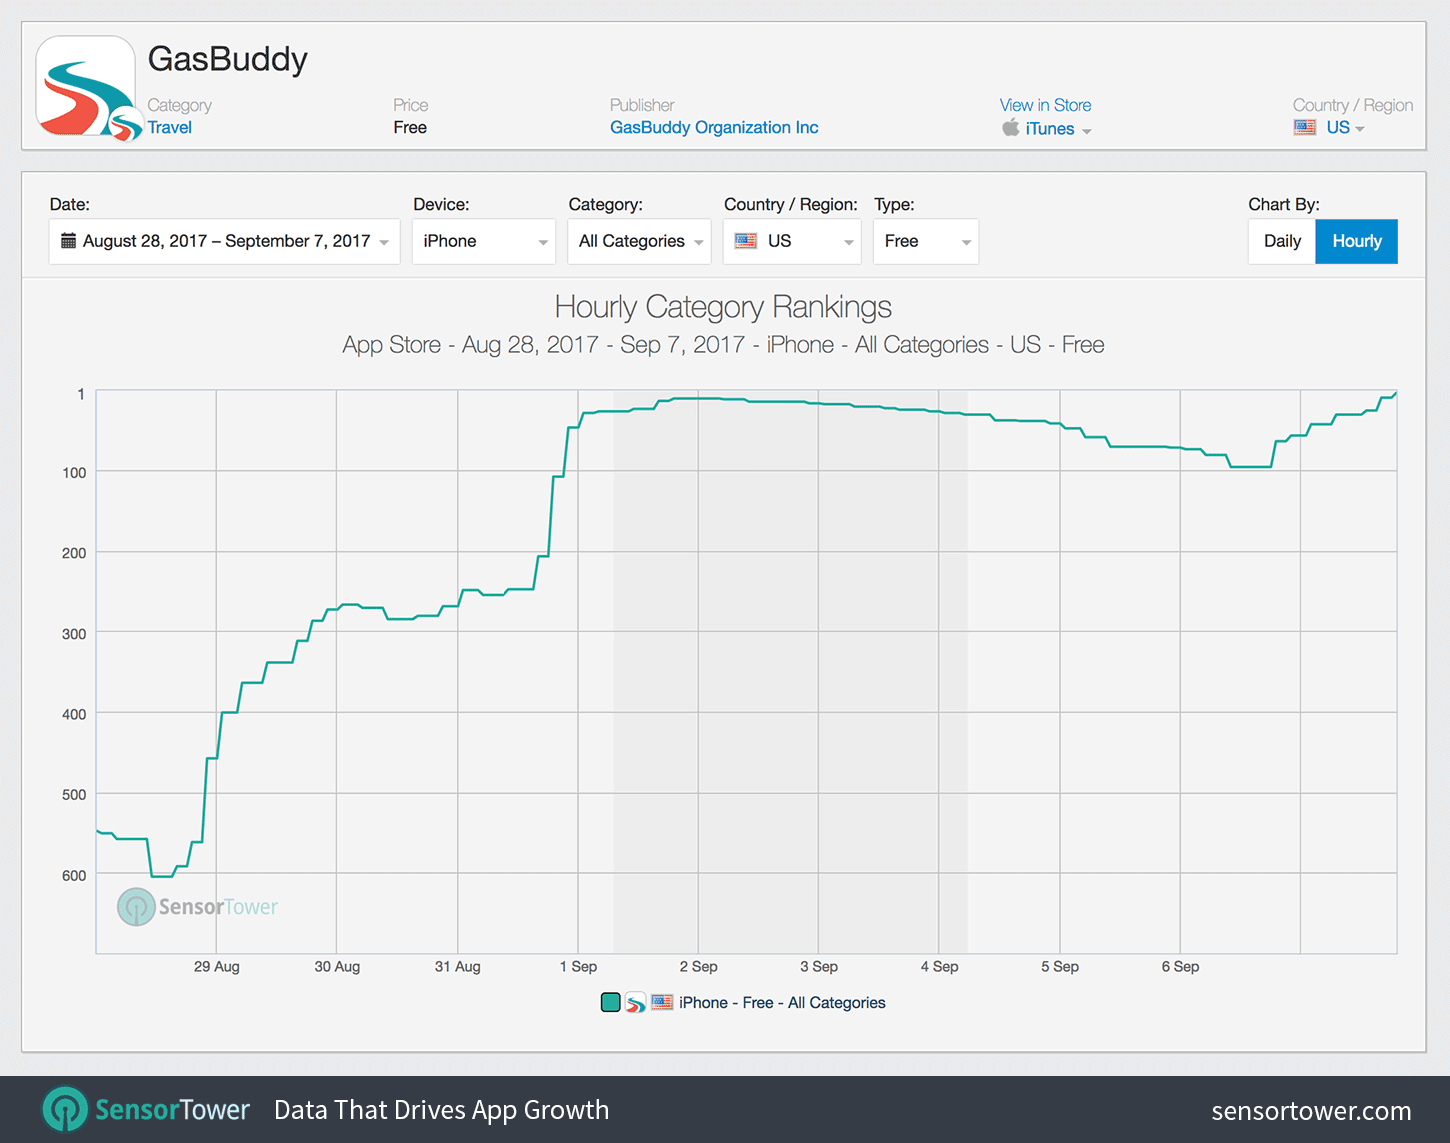Click the Apple logo beside iTunes
The height and width of the screenshot is (1143, 1450).
pos(1011,128)
